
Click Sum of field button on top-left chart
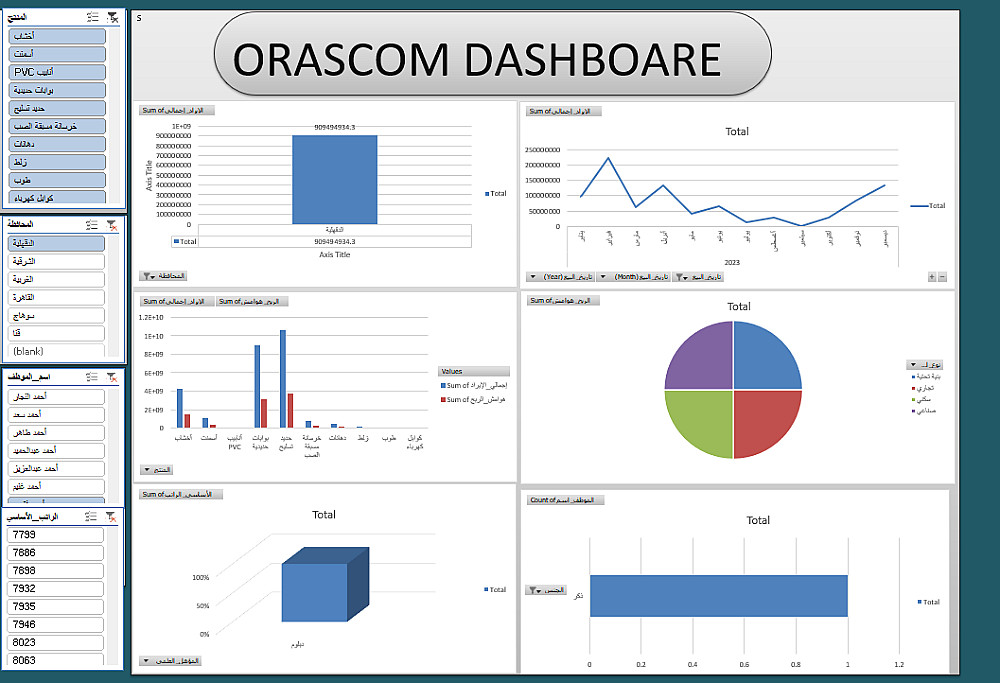click(x=177, y=110)
